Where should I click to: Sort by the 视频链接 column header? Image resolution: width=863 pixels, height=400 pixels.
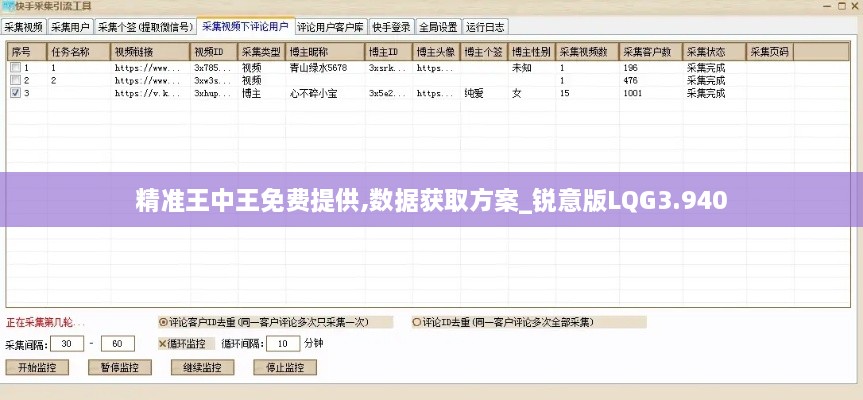click(x=150, y=52)
